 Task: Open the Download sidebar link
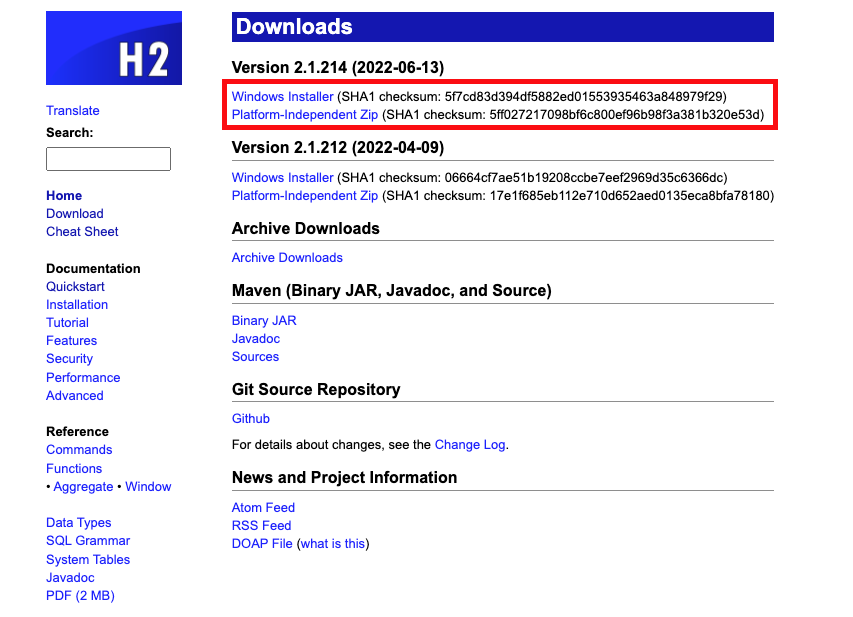(x=75, y=213)
